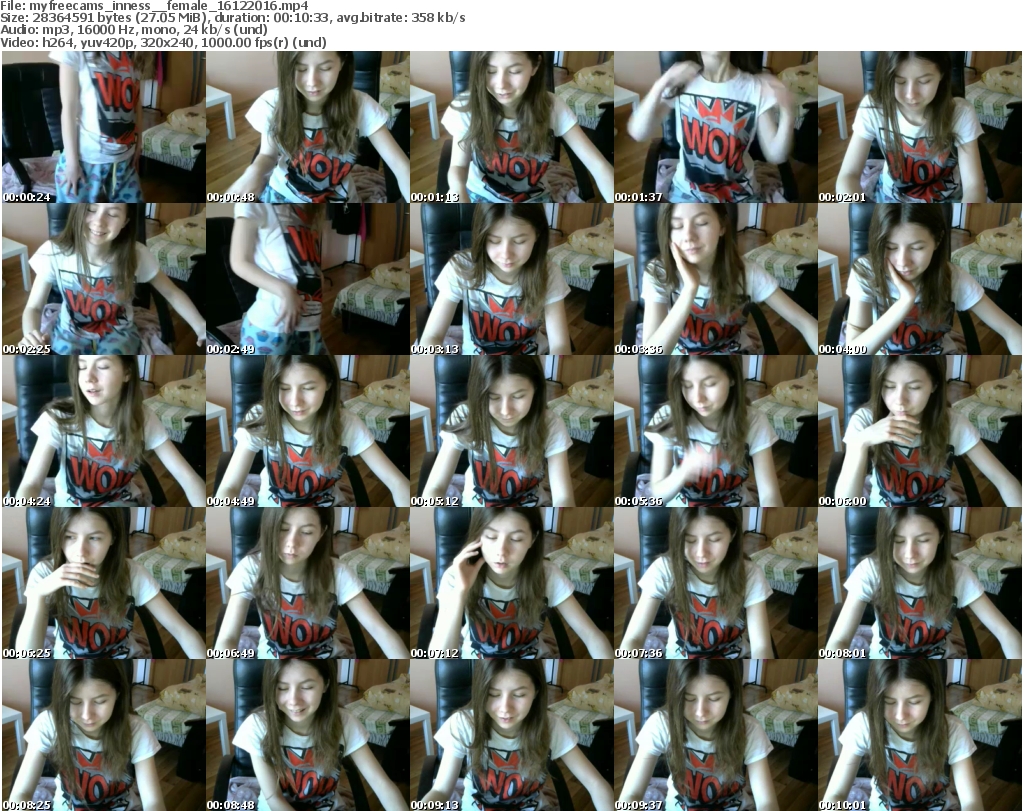Screen dimensions: 1024x811
Task: Select the 00:02:01 thumbnail
Action: [x=919, y=127]
